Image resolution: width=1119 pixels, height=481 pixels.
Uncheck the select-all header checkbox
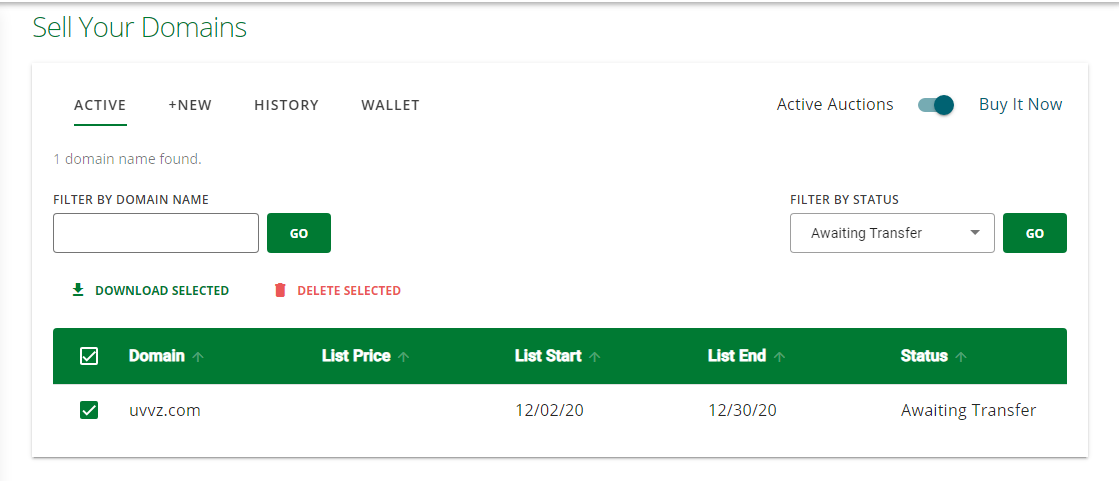coord(89,356)
